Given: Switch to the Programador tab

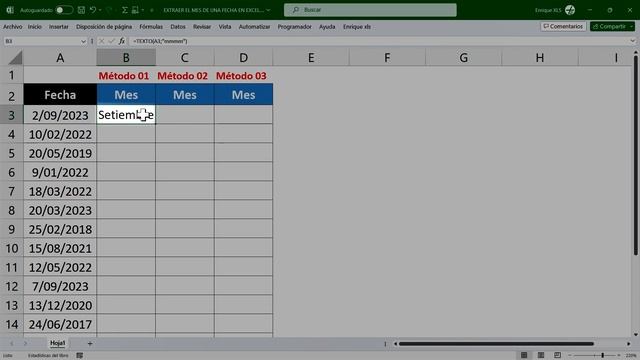Looking at the screenshot, I should tap(295, 27).
